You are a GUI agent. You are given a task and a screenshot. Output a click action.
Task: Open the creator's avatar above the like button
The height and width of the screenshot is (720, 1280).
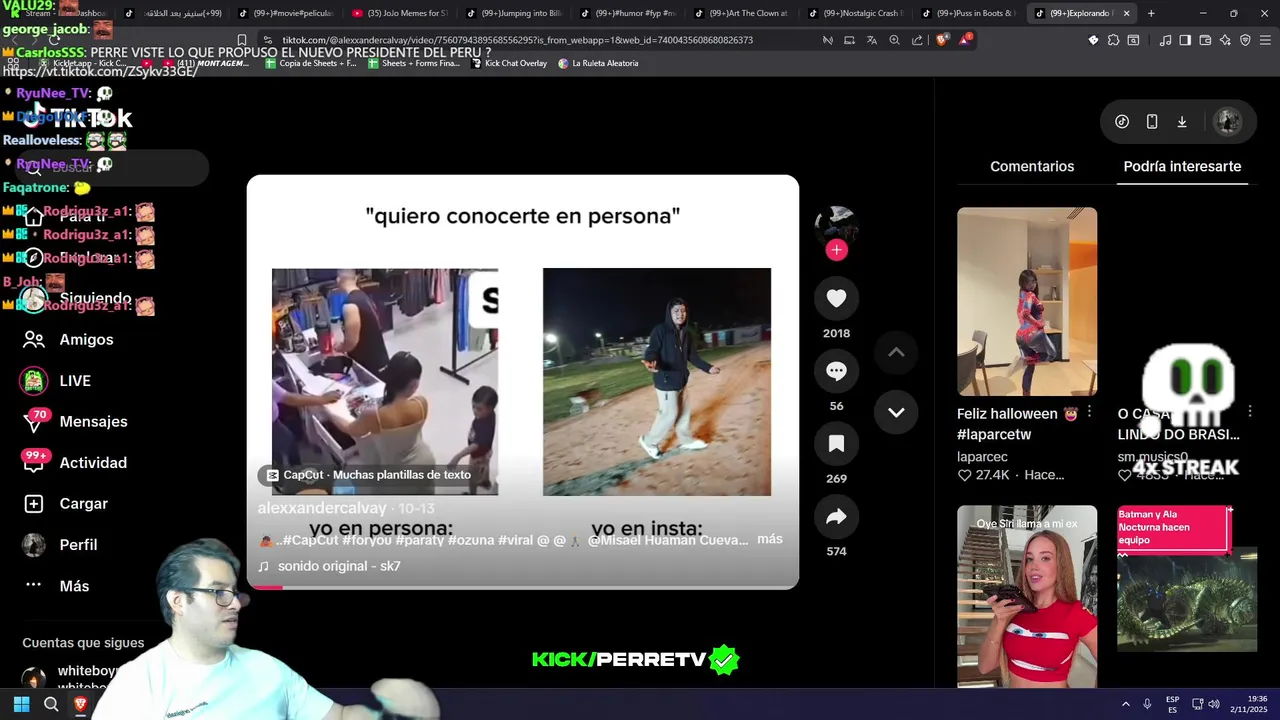pos(837,226)
